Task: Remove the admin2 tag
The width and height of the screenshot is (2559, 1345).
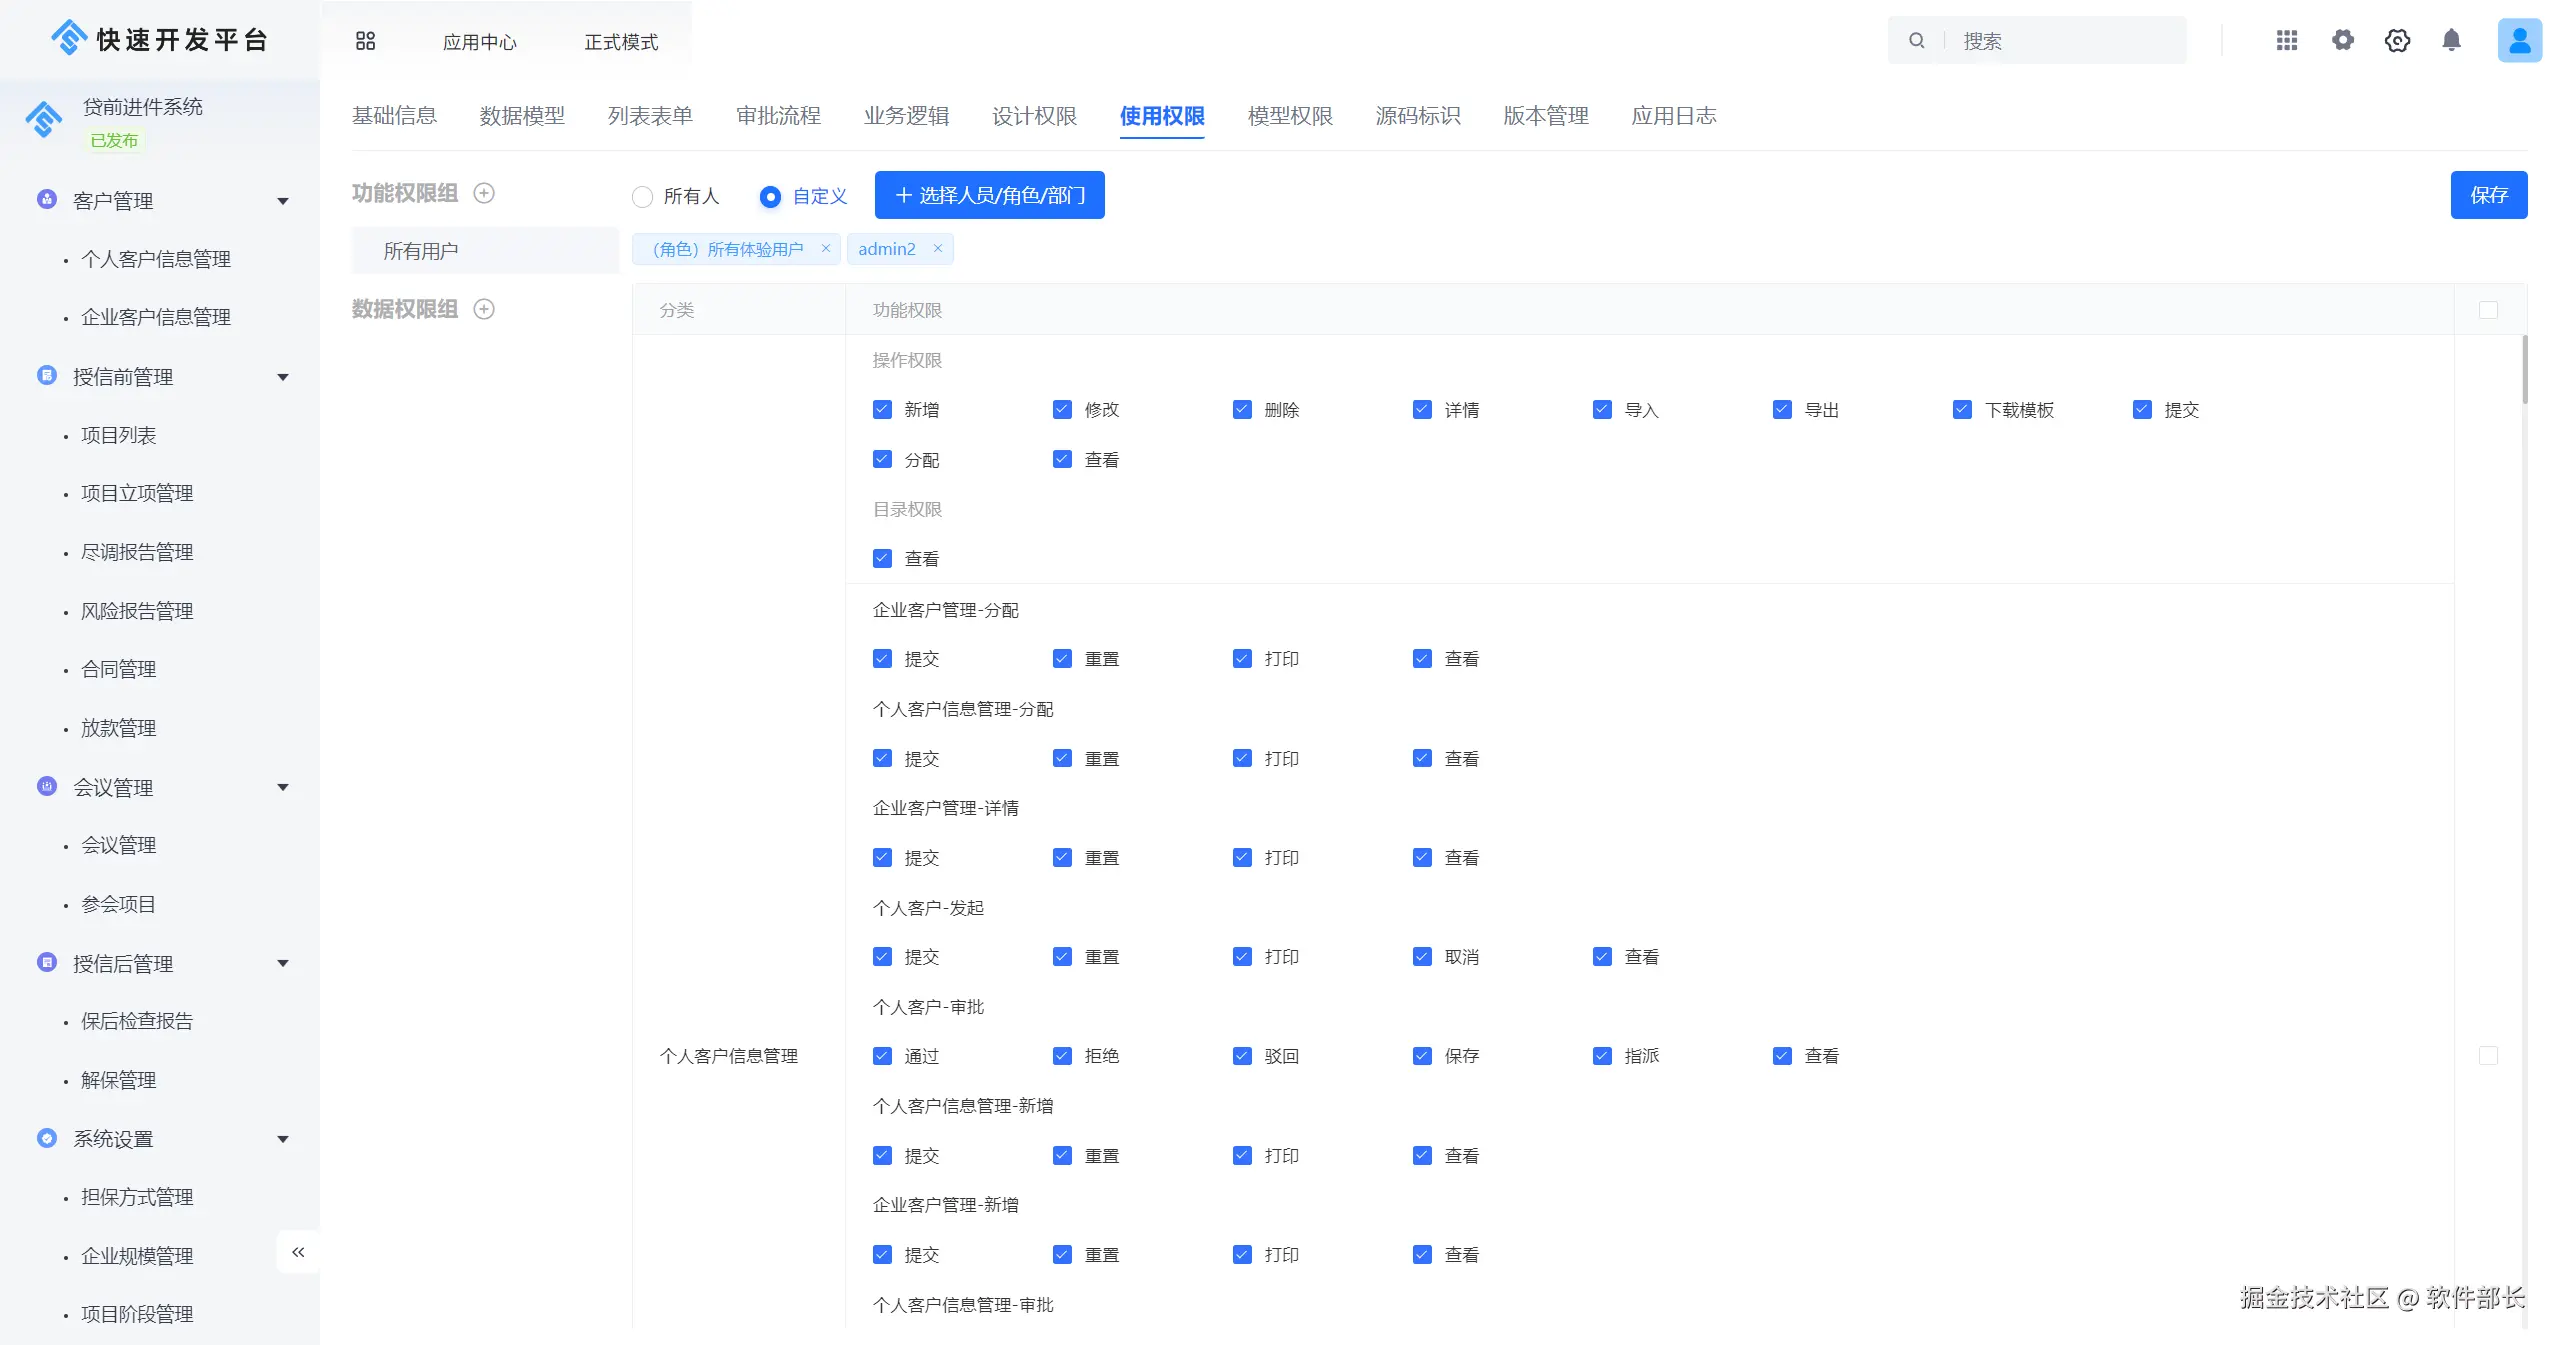Action: (x=938, y=249)
